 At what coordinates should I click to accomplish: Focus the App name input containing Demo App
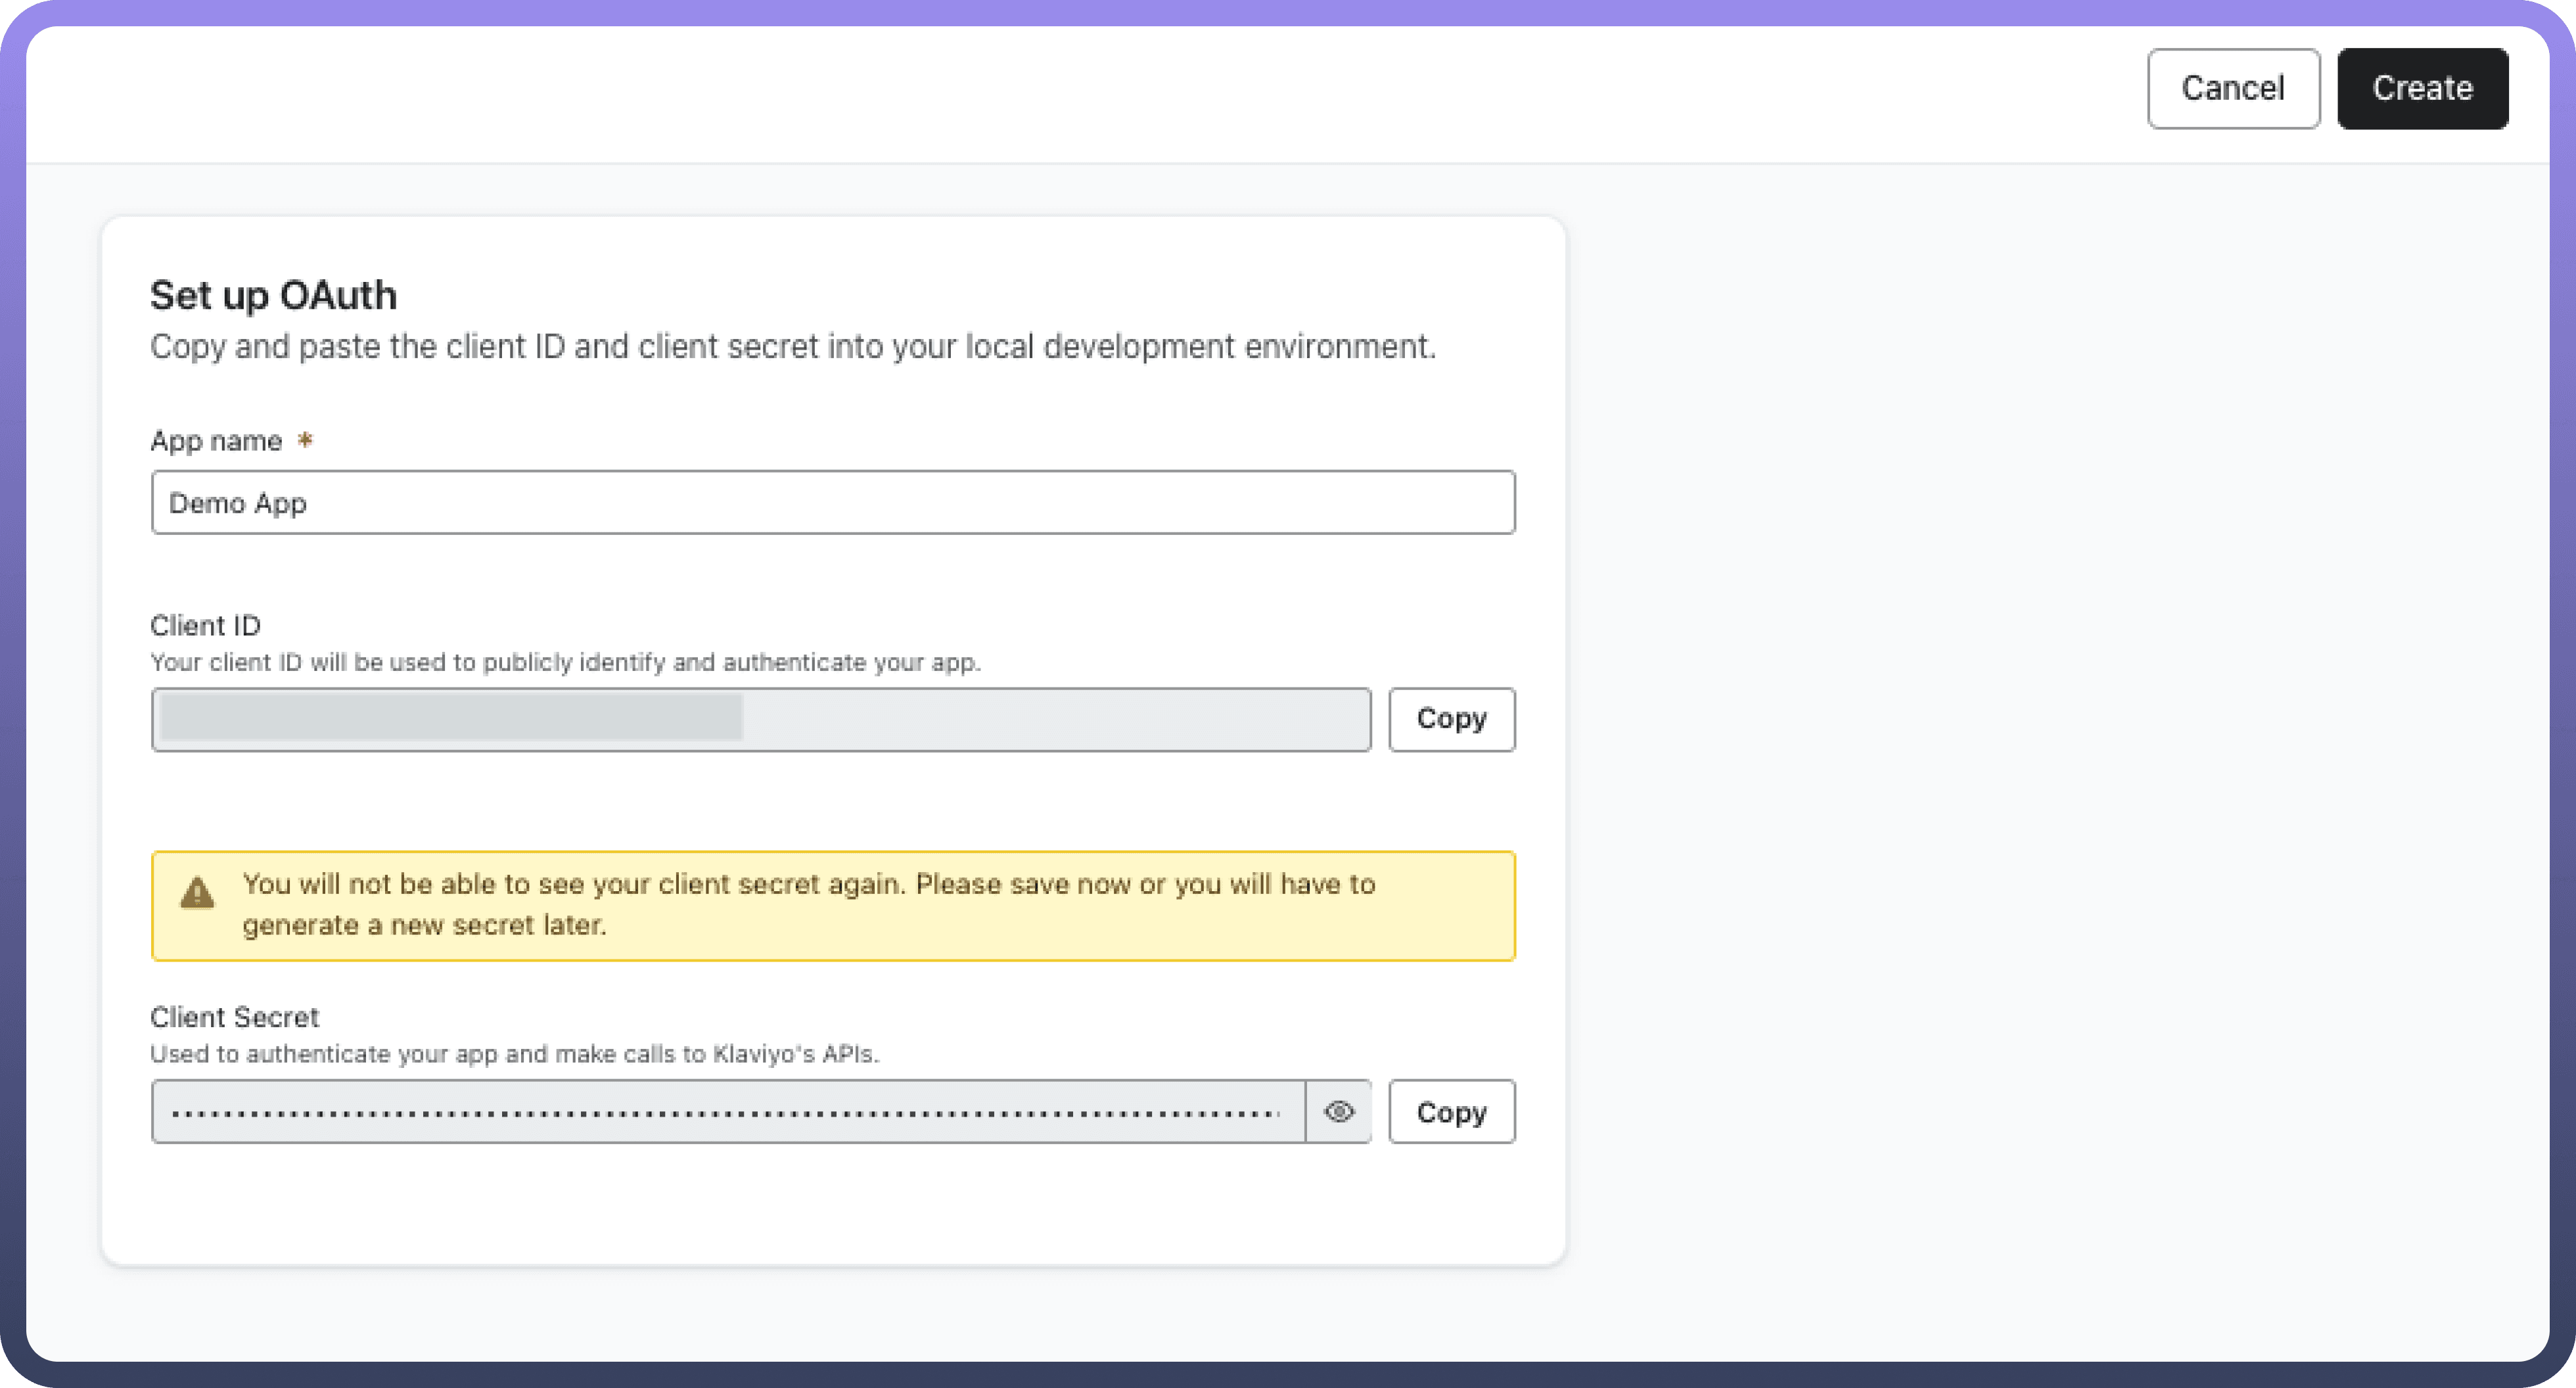[832, 503]
